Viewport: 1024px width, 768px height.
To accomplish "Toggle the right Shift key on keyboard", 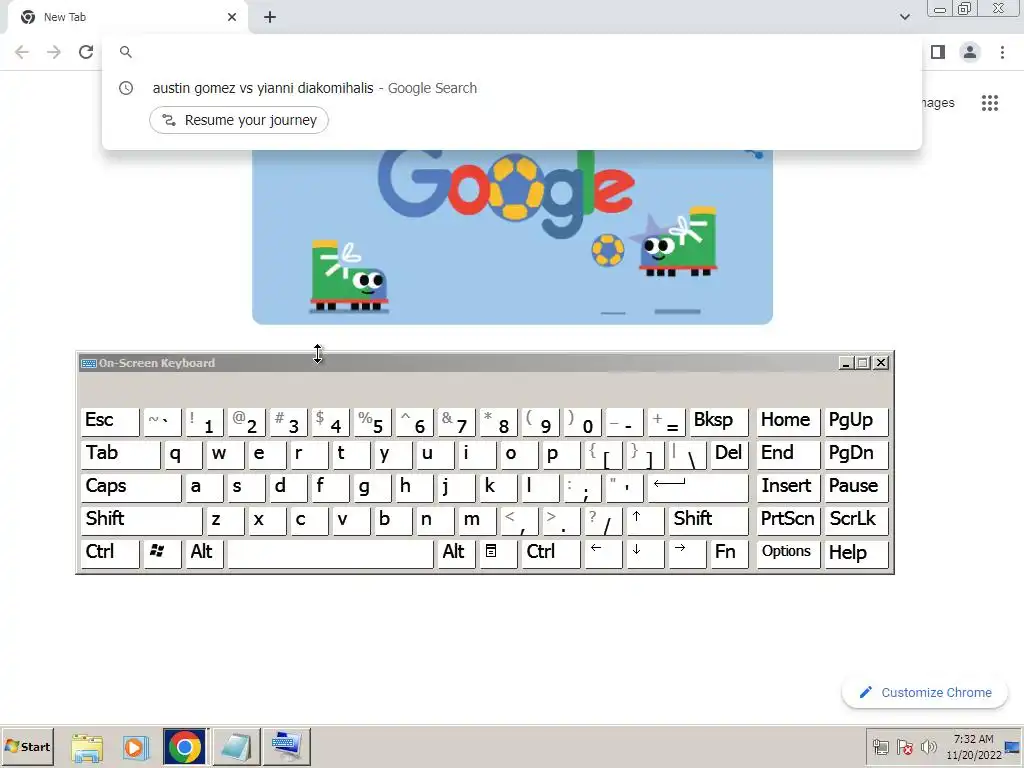I will point(709,520).
